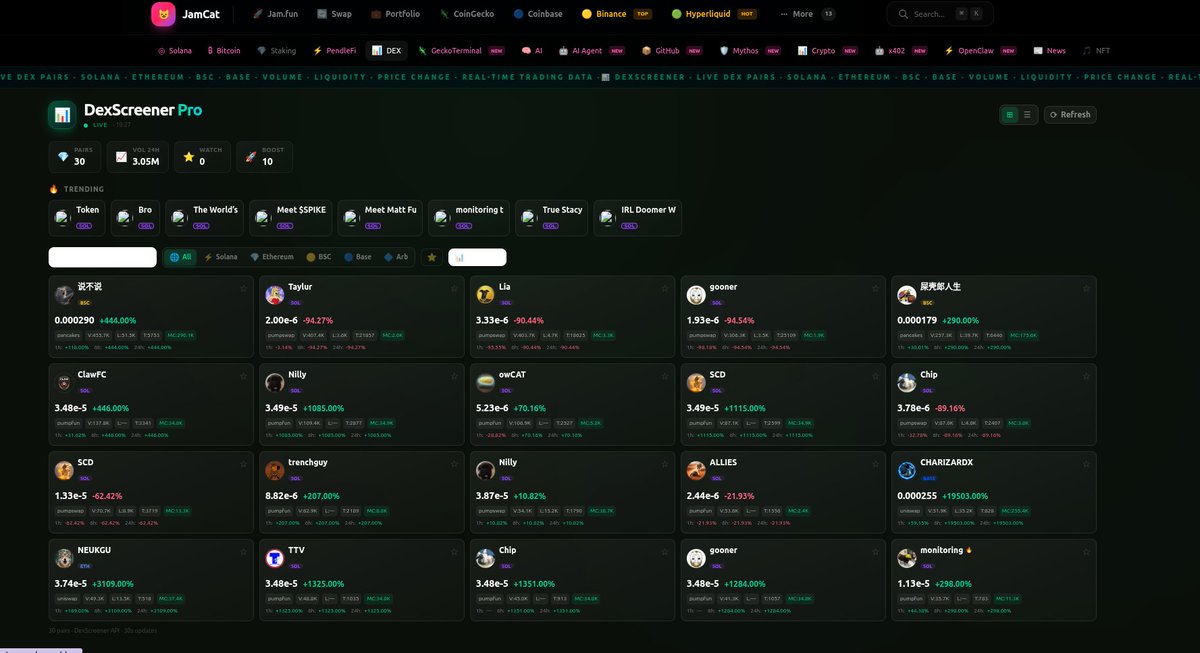
Task: Go to the Swap page
Action: tap(334, 14)
